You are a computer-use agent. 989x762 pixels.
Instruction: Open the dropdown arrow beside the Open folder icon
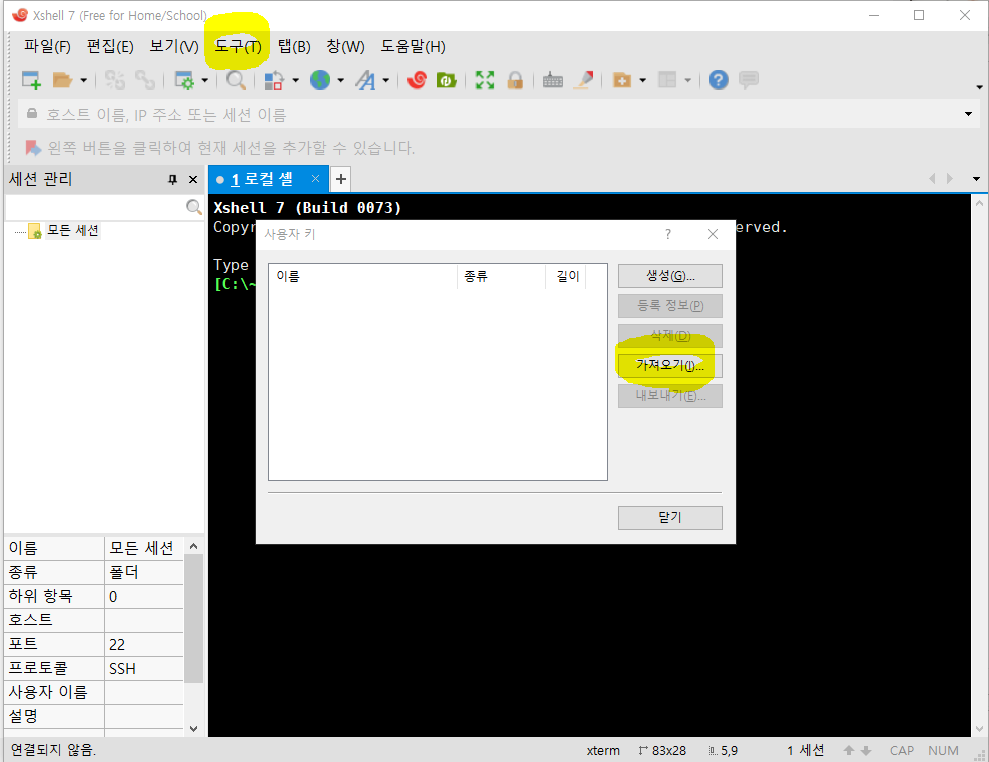(x=83, y=80)
